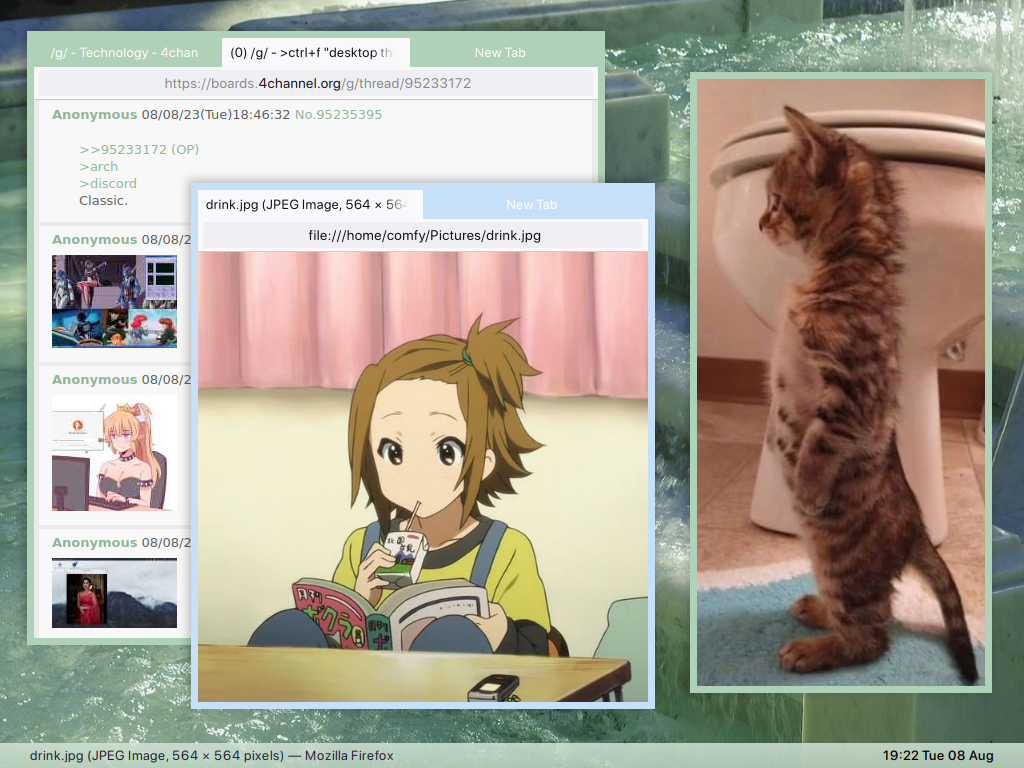Open post number No.95235395 link
The height and width of the screenshot is (768, 1024).
tap(338, 114)
